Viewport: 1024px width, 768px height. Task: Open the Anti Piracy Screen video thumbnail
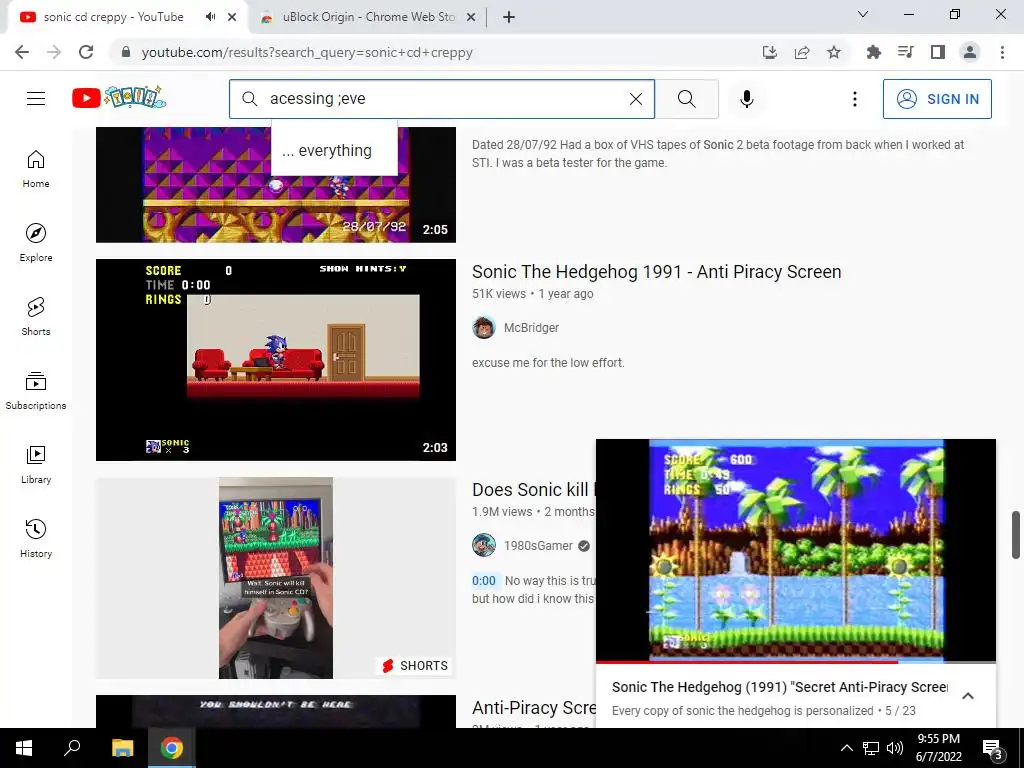pyautogui.click(x=276, y=360)
